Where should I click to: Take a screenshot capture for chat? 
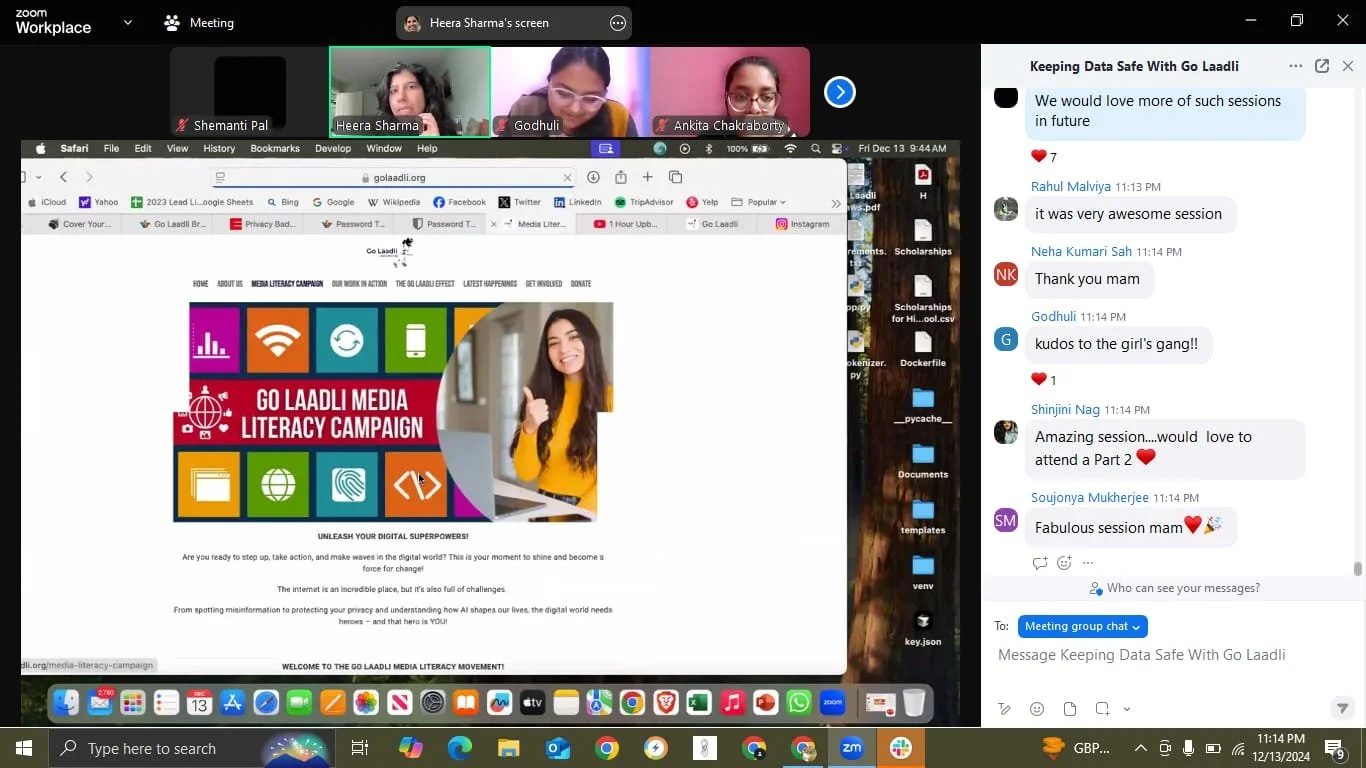tap(1102, 709)
